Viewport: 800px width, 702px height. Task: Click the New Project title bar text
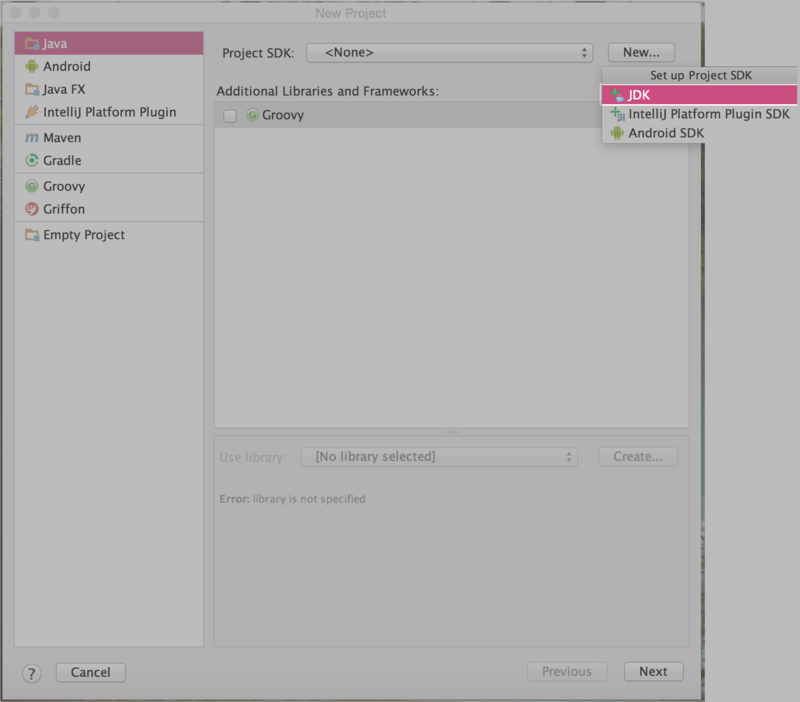pyautogui.click(x=351, y=13)
